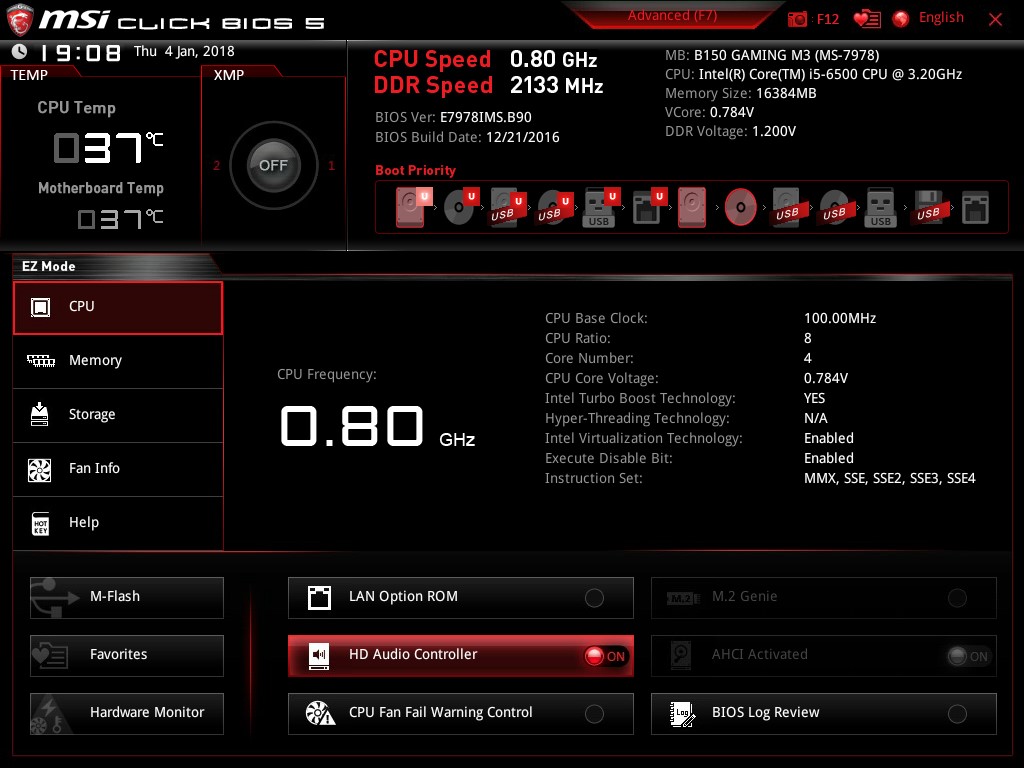The image size is (1024, 768).
Task: Open the Memory section
Action: tap(118, 361)
